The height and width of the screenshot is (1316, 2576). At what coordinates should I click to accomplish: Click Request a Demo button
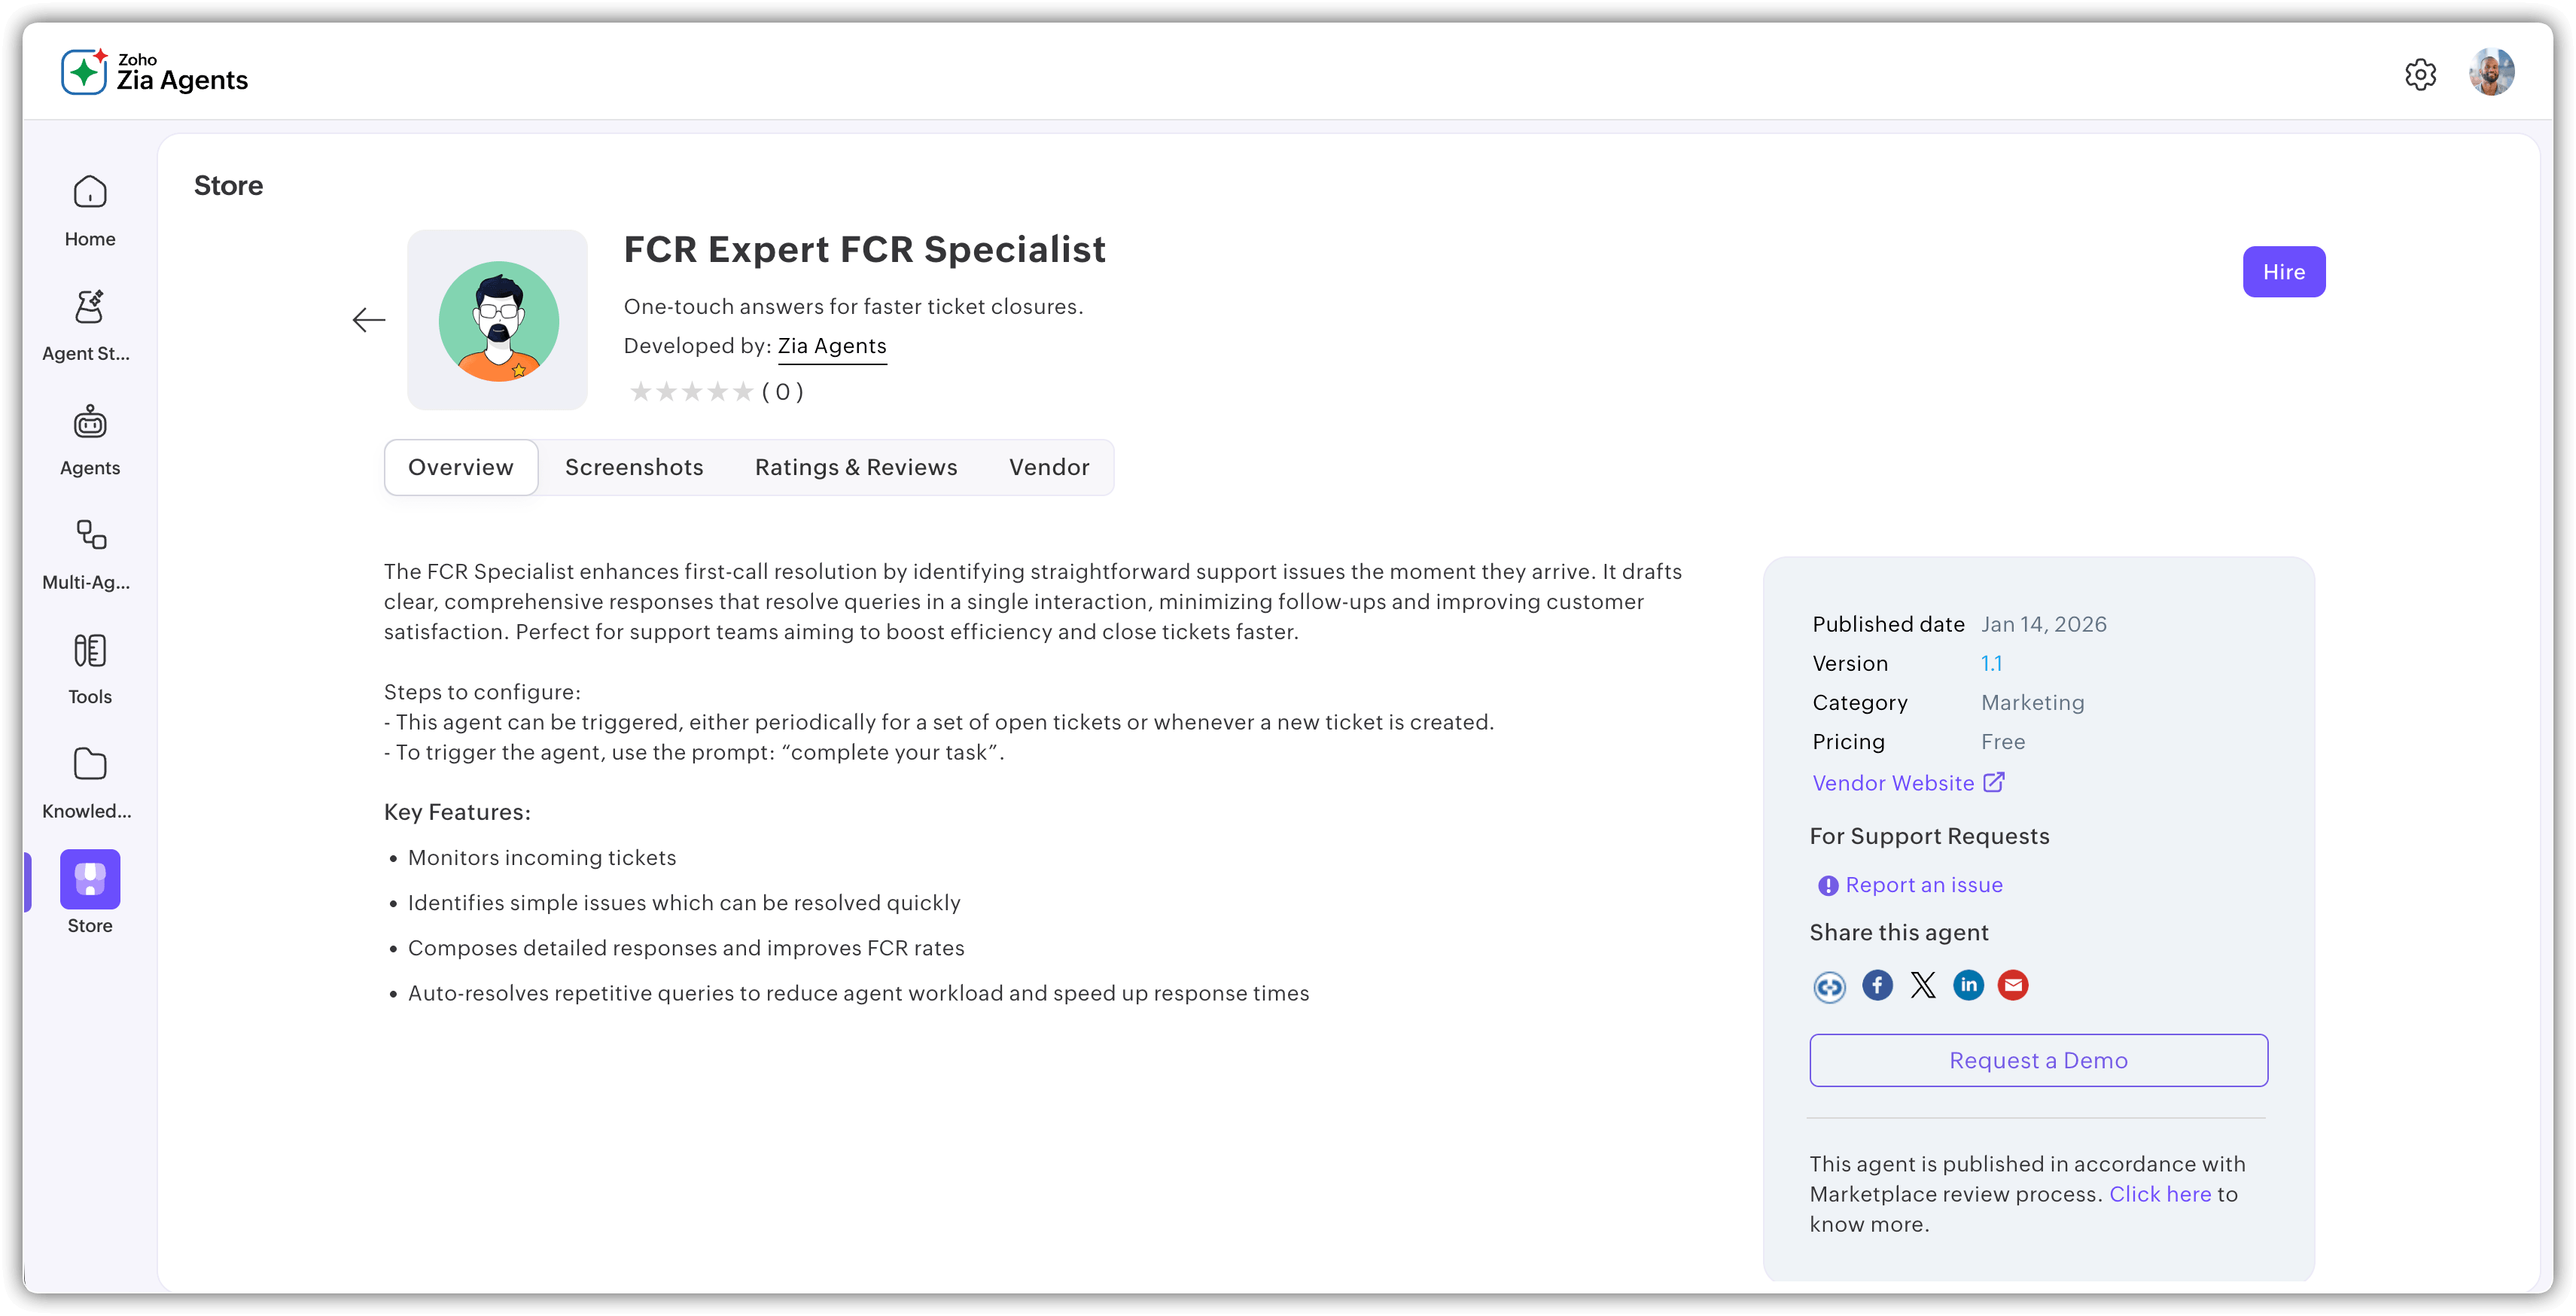click(2038, 1061)
